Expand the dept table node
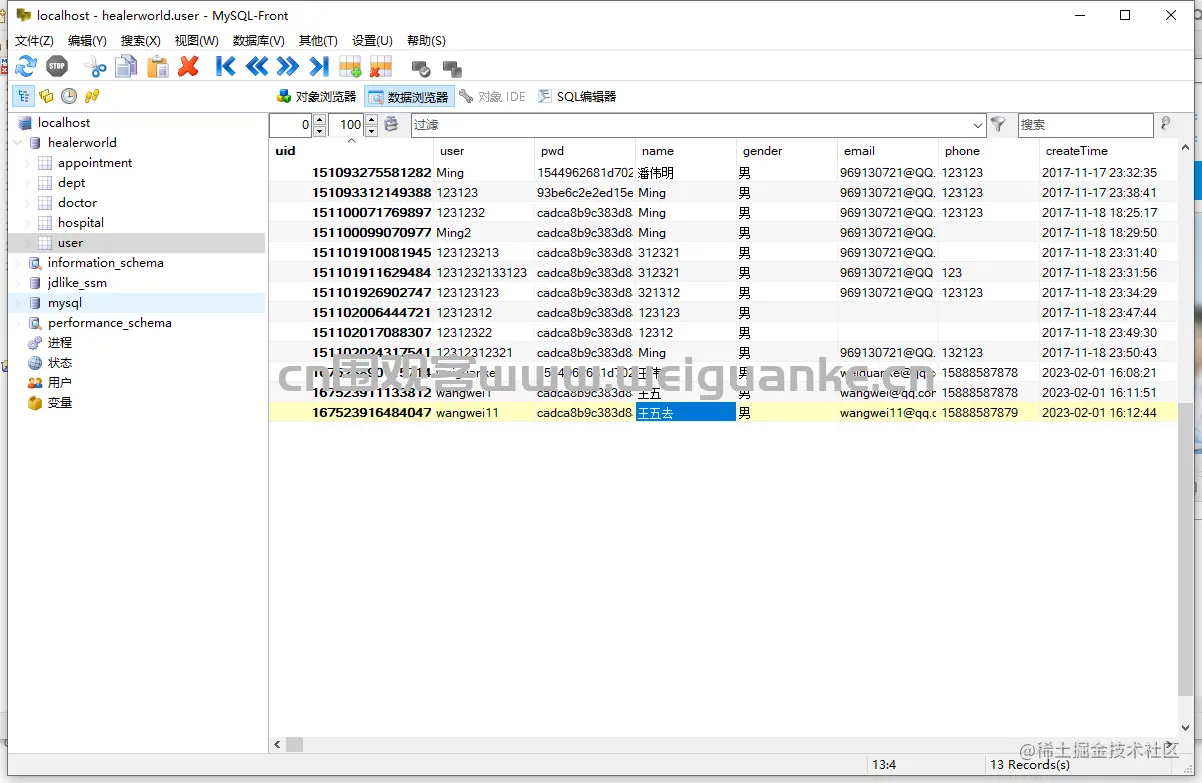1202x783 pixels. pos(28,183)
